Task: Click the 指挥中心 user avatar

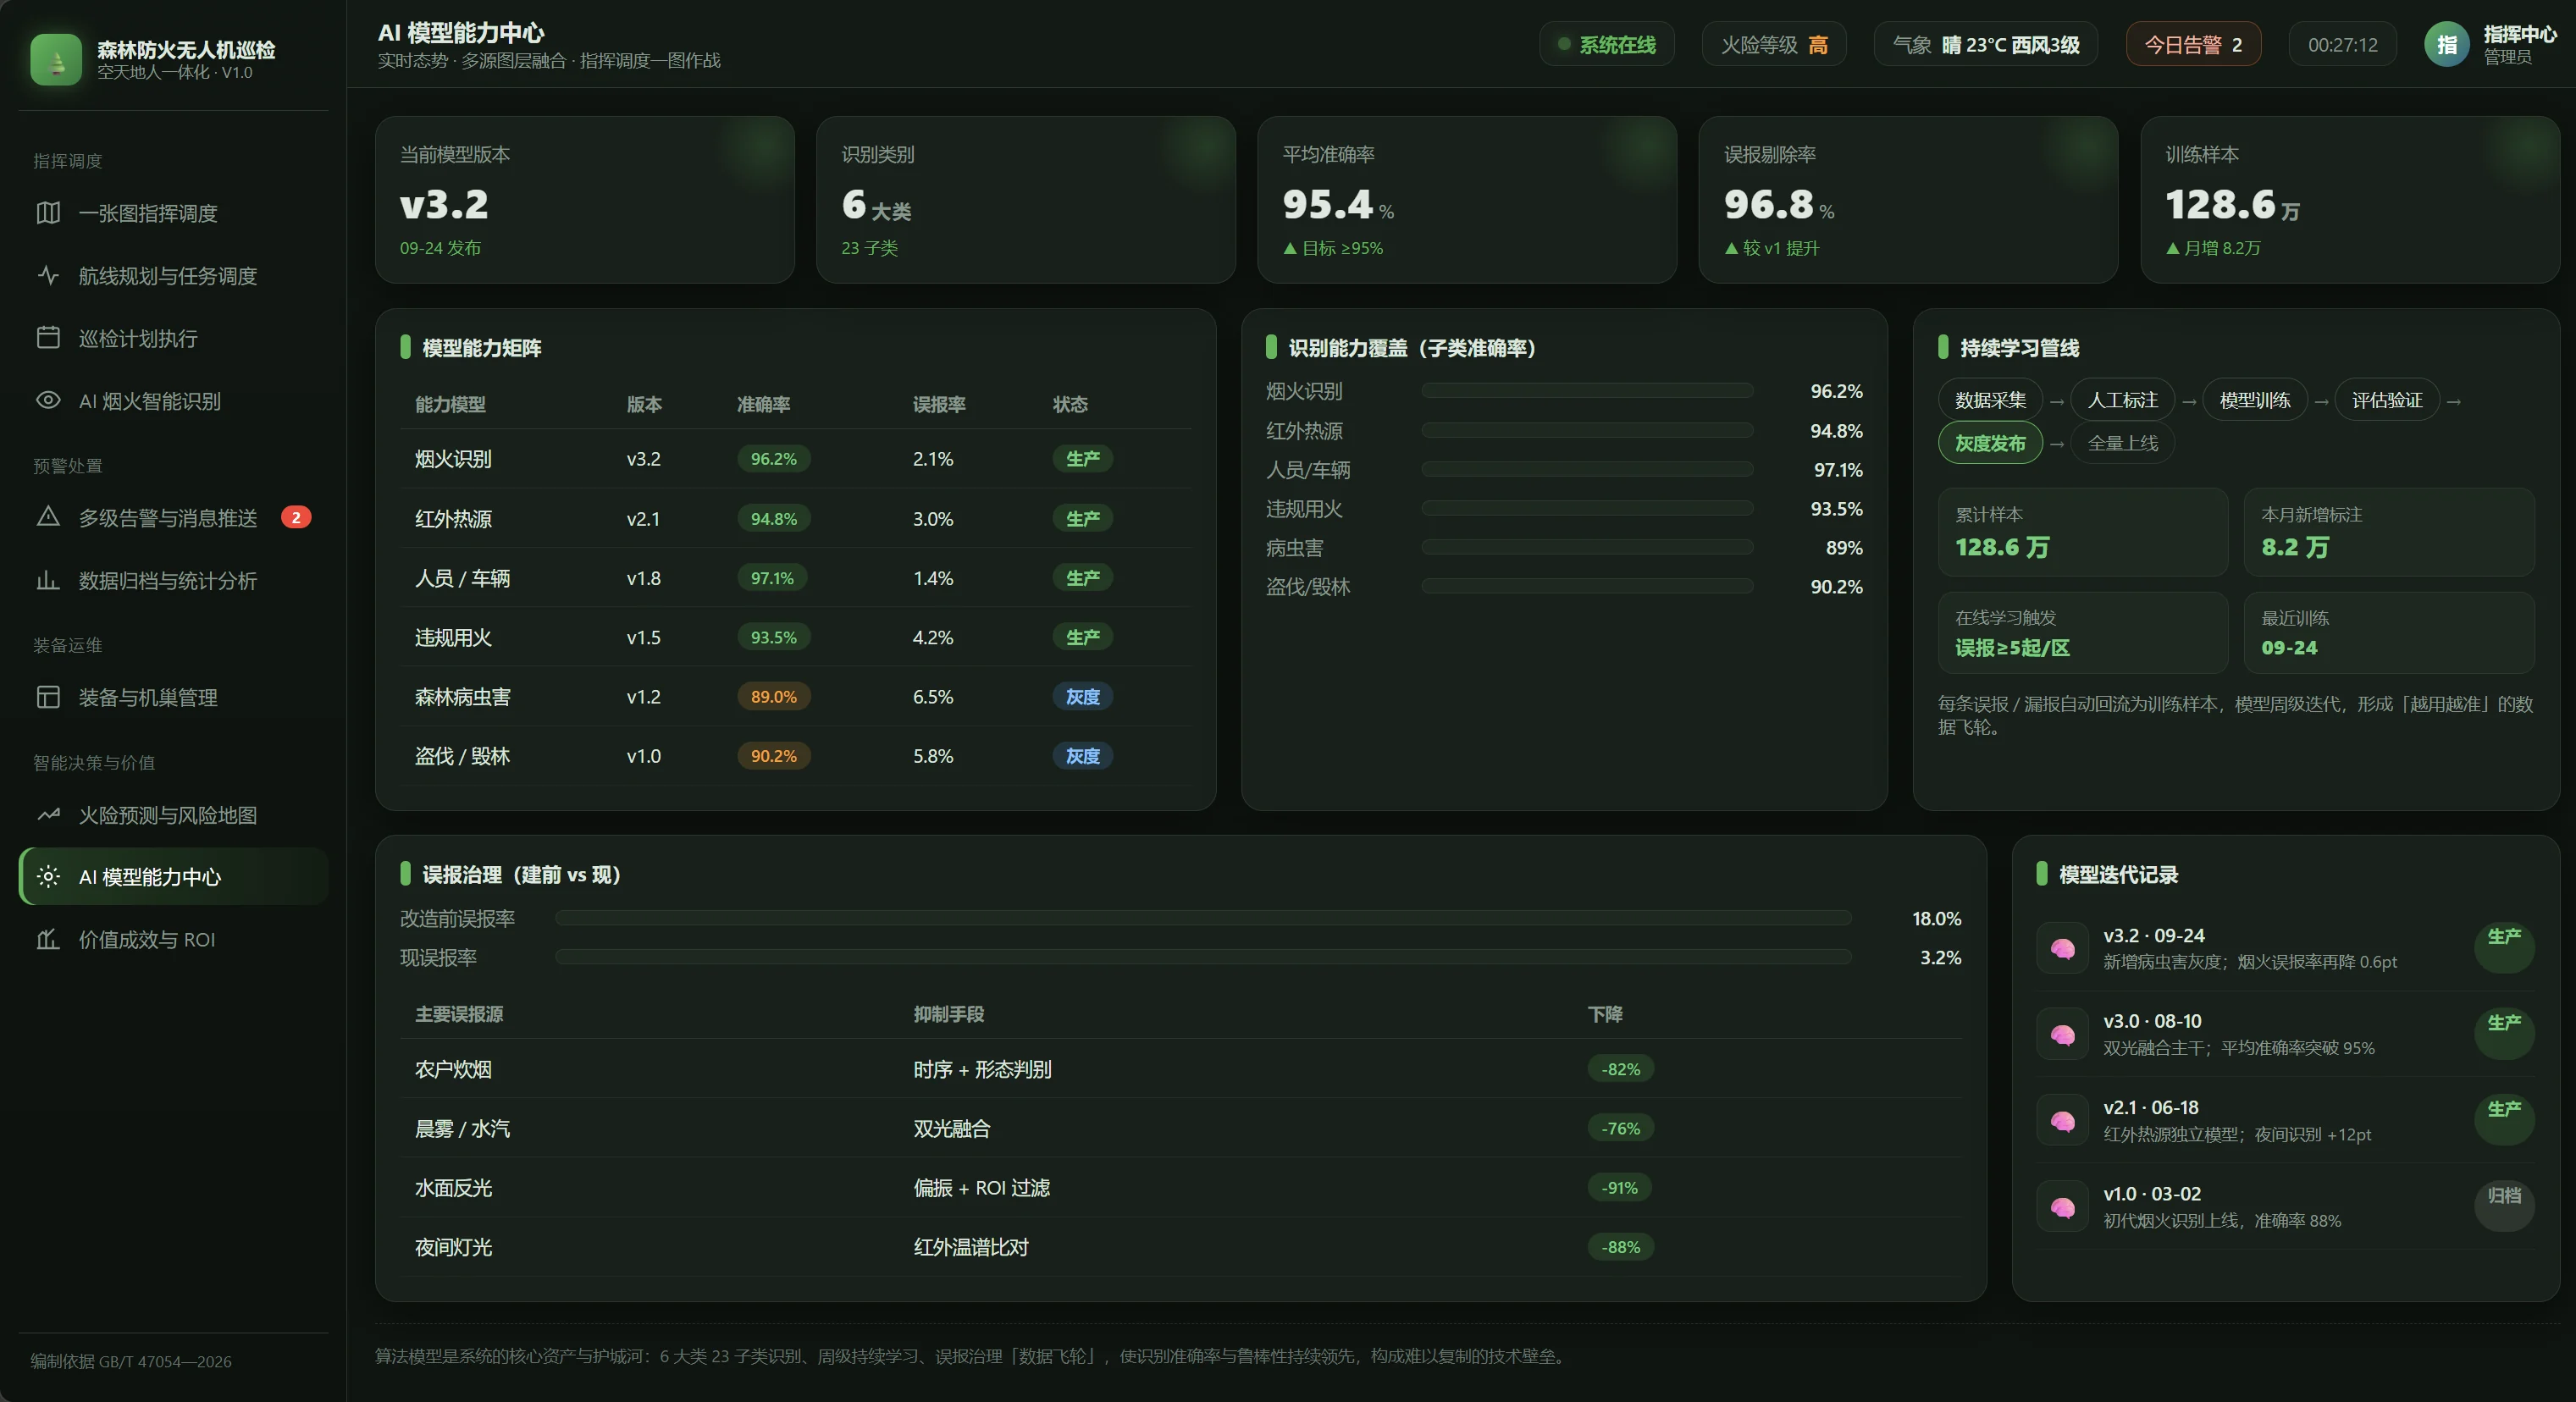Action: click(2447, 45)
